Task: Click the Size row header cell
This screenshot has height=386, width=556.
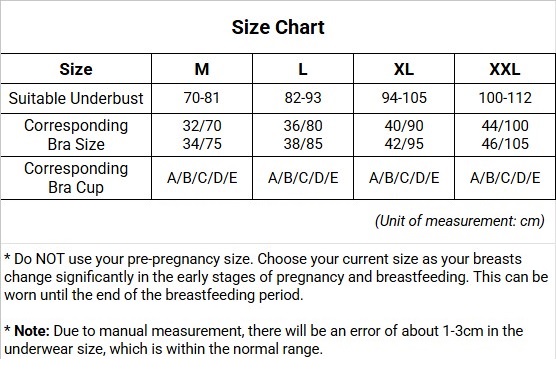Action: (x=76, y=69)
